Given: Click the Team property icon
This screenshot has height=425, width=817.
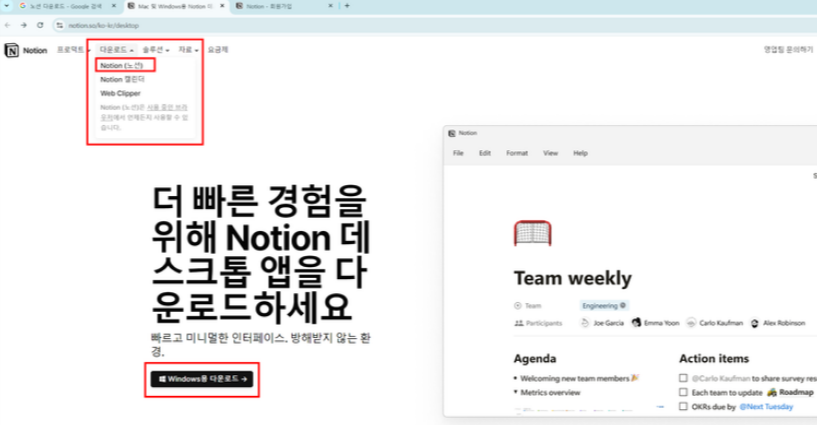Looking at the screenshot, I should (518, 306).
